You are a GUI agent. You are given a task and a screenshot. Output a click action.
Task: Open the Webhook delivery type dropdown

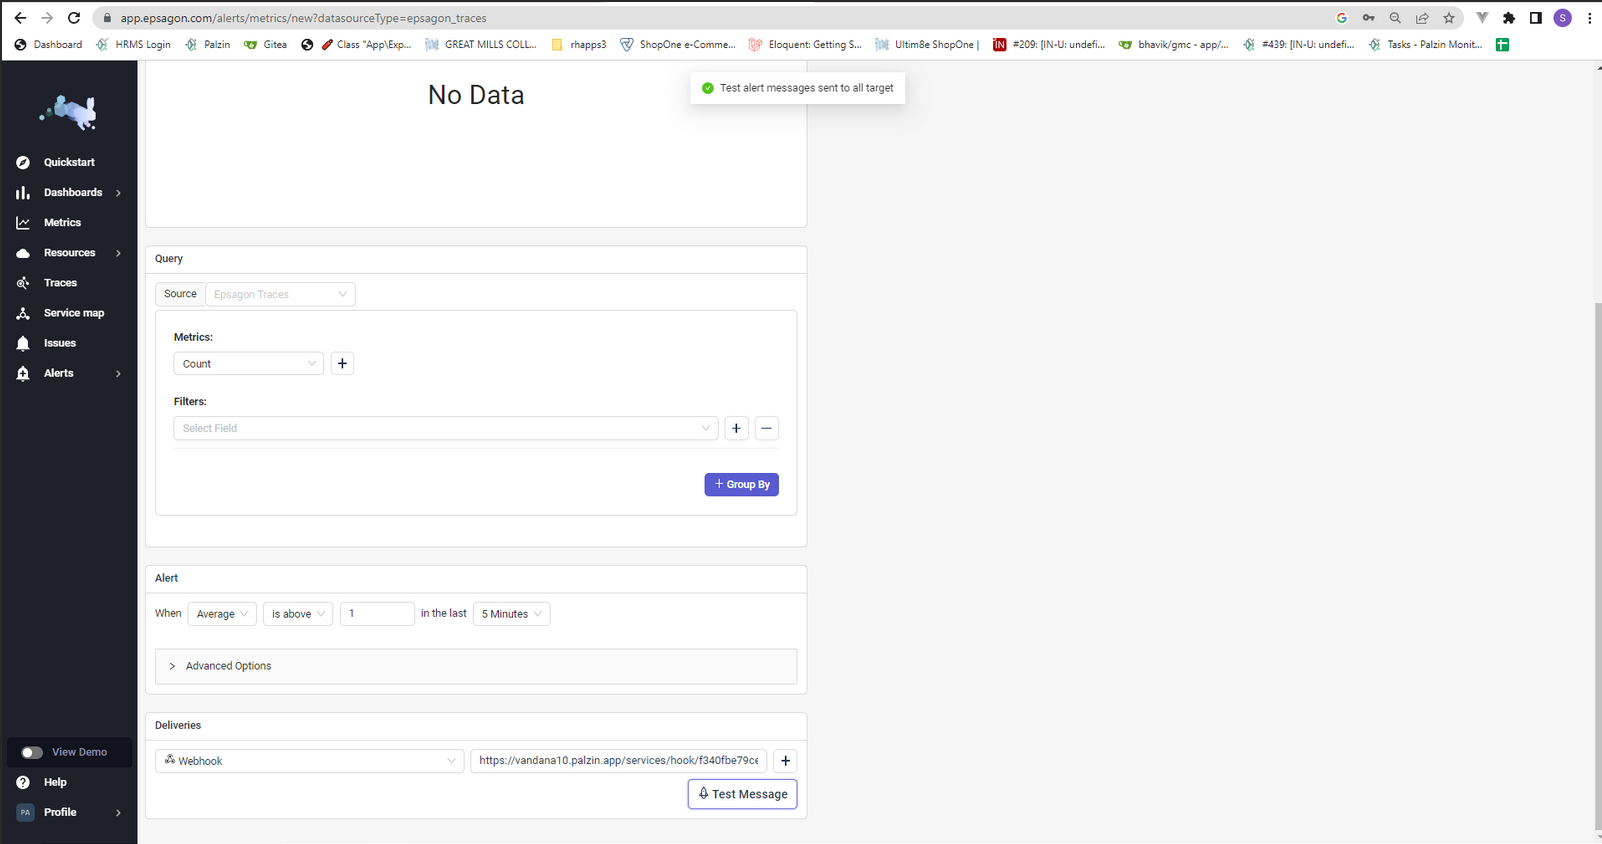pyautogui.click(x=310, y=761)
